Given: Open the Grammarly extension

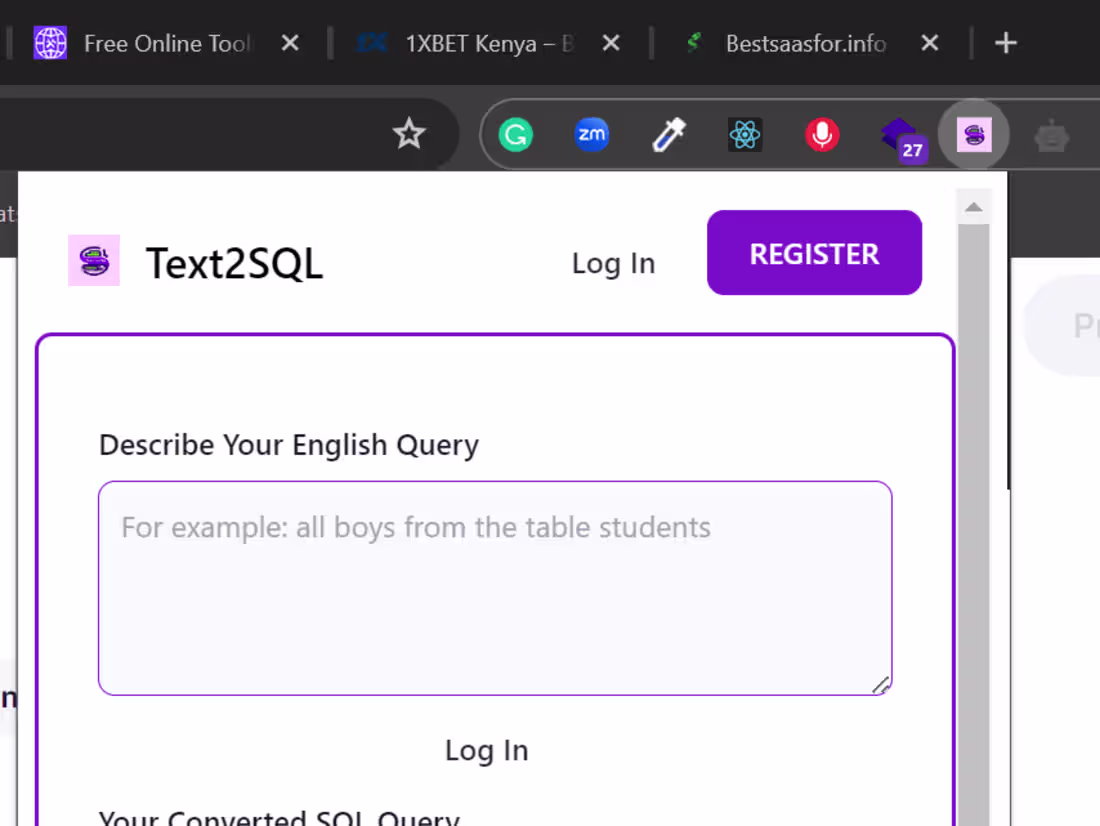Looking at the screenshot, I should coord(515,134).
